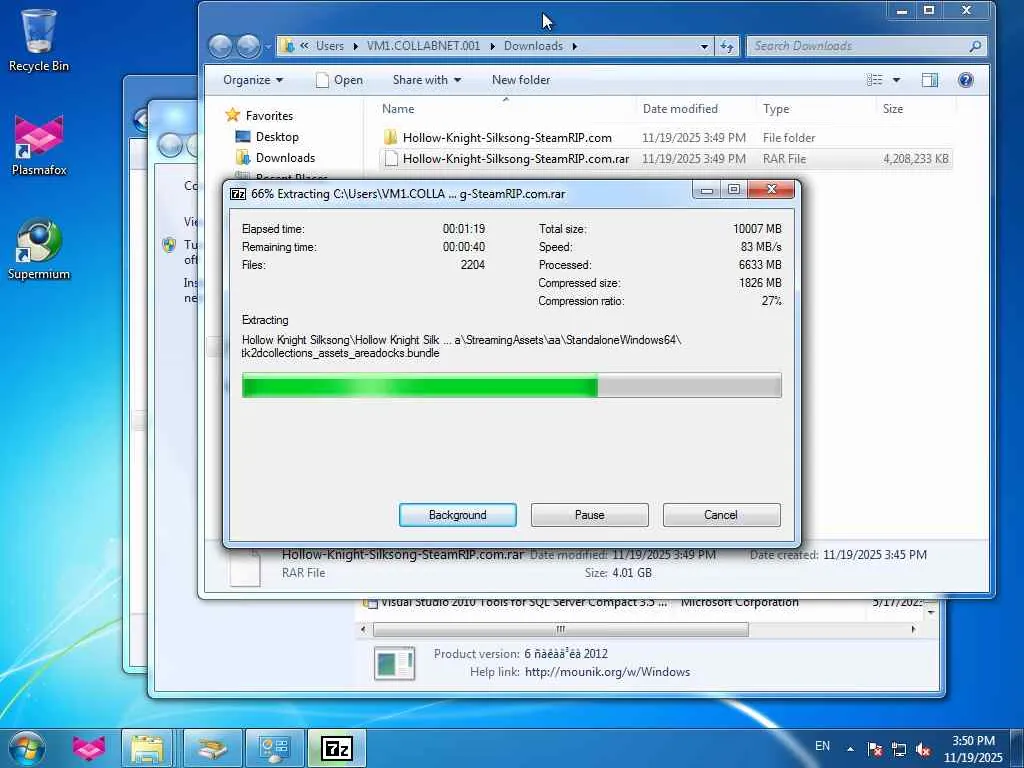Open the view options dropdown arrow
Screen dimensions: 1024x768
897,80
